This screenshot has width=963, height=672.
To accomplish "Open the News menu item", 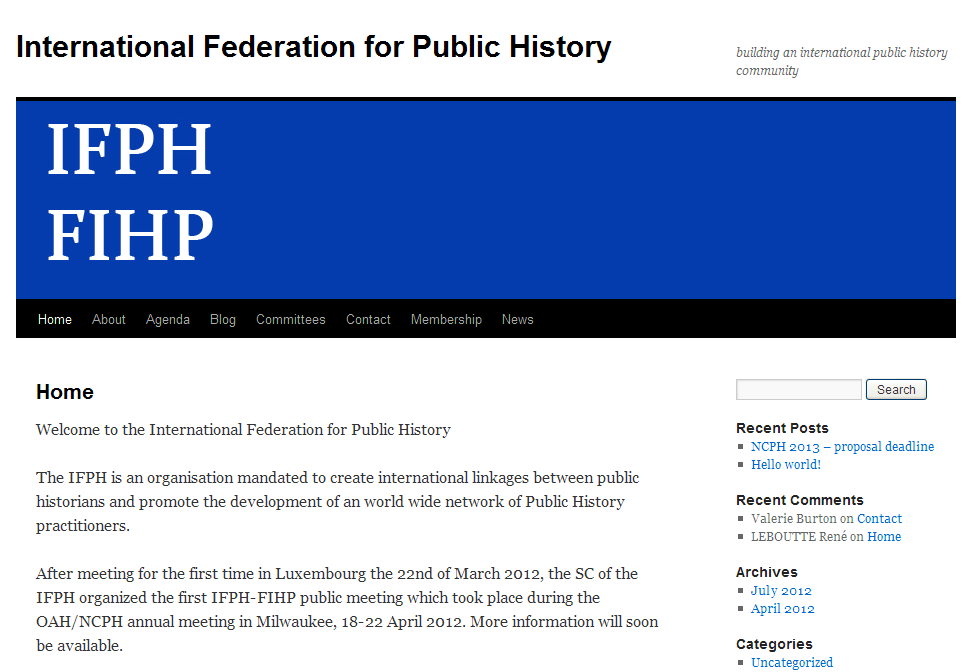I will [517, 319].
